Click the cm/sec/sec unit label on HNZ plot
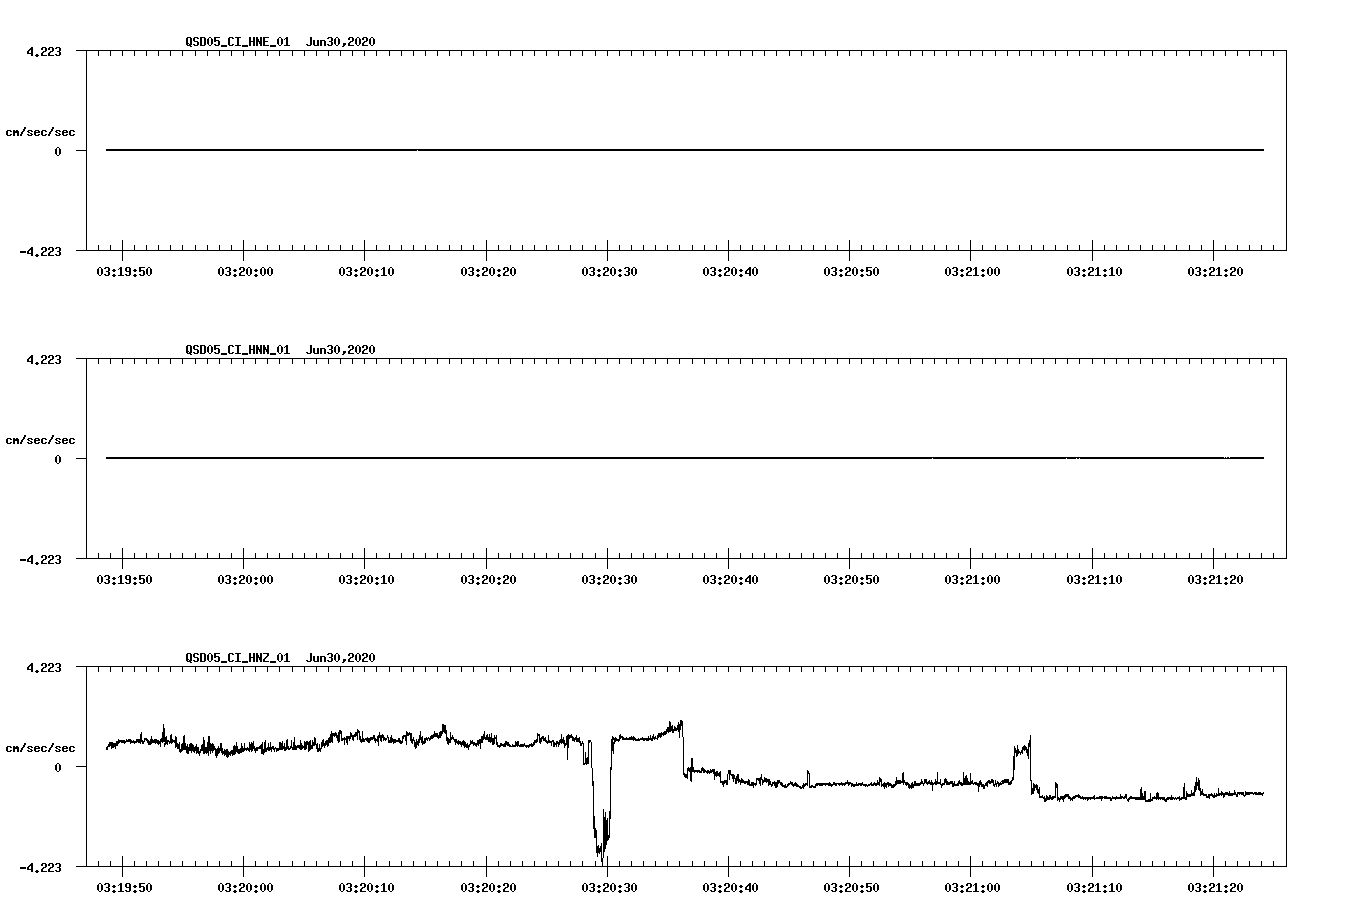Viewport: 1358px width, 924px height. point(40,748)
